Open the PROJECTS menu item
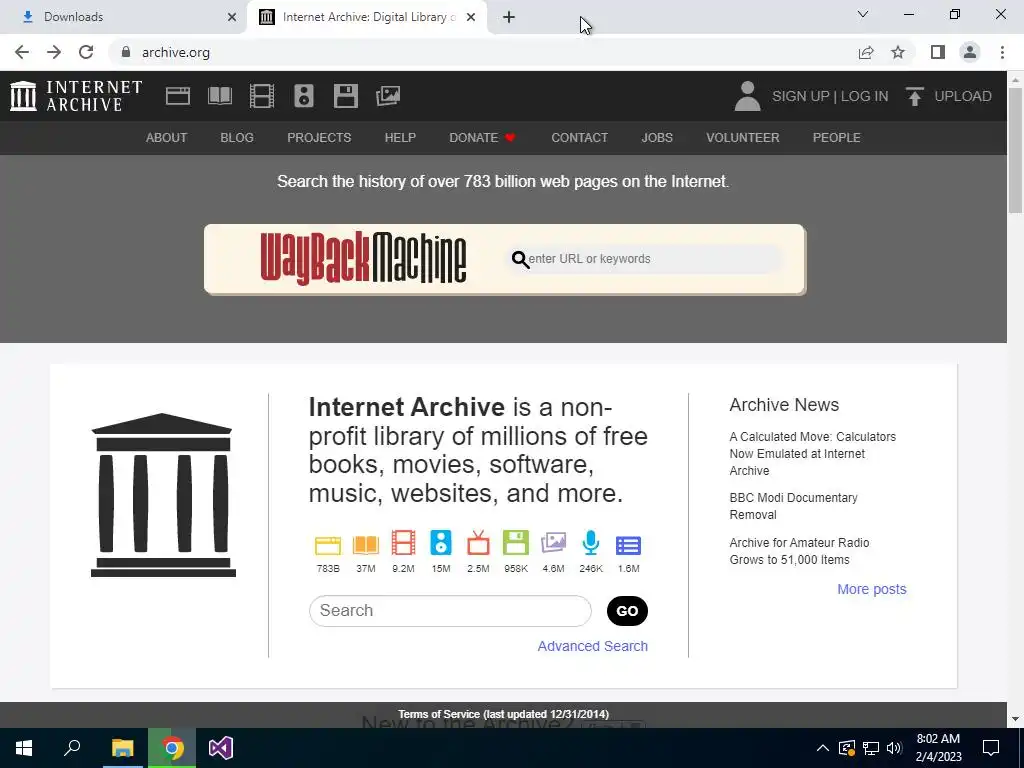This screenshot has height=768, width=1024. tap(319, 138)
